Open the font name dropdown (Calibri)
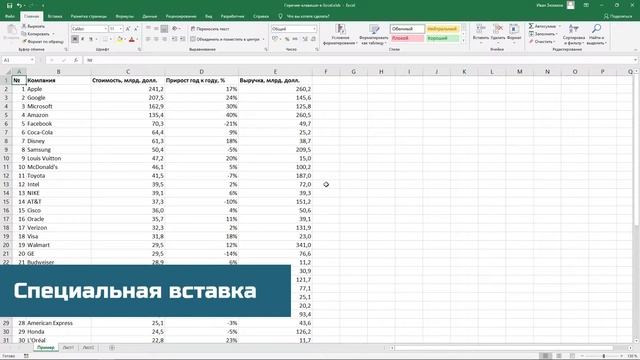The width and height of the screenshot is (640, 360). point(105,29)
